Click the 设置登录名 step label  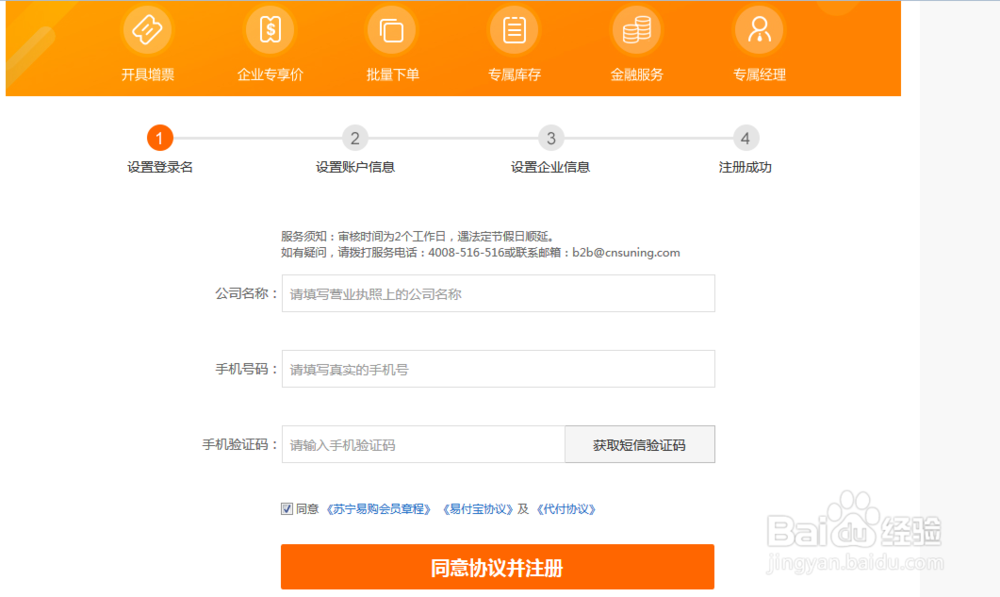click(160, 167)
